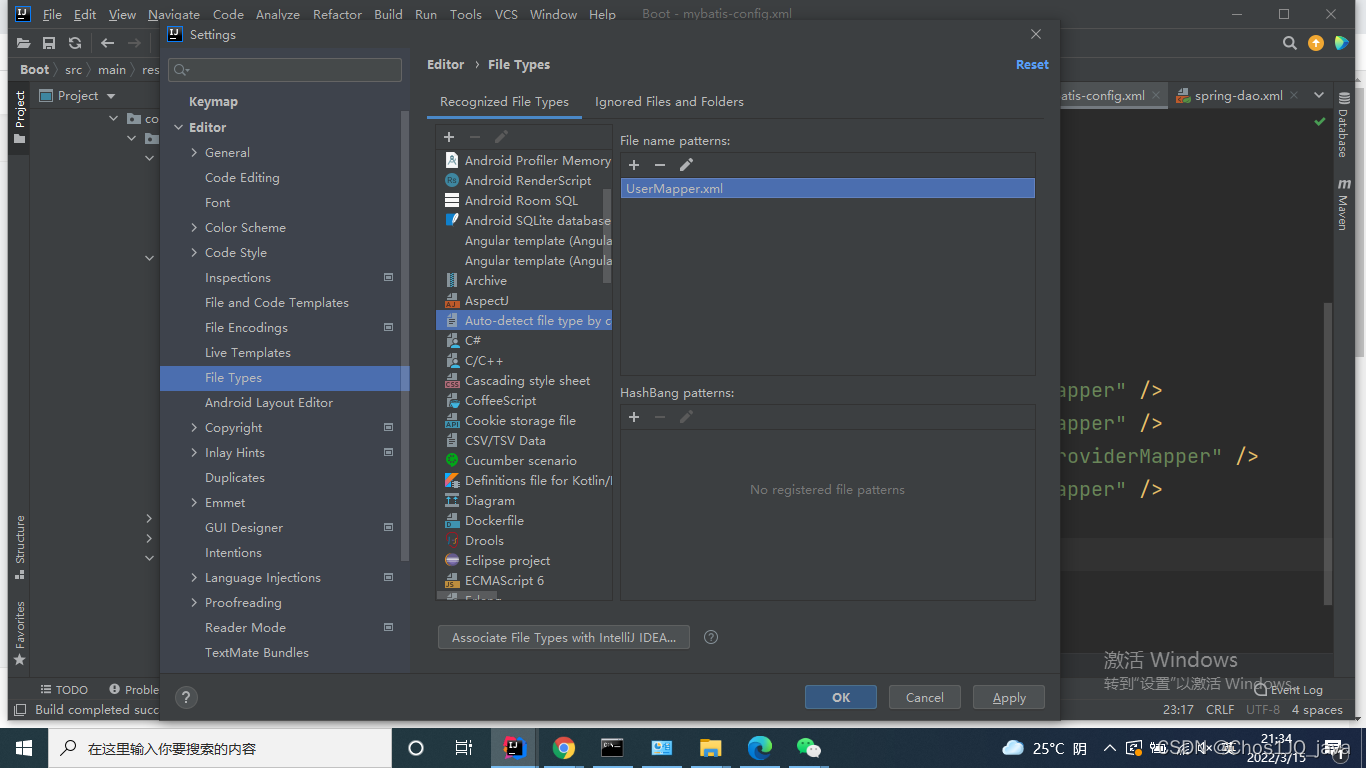This screenshot has width=1366, height=768.
Task: Click the Editor breadcrumb link
Action: pyautogui.click(x=445, y=65)
